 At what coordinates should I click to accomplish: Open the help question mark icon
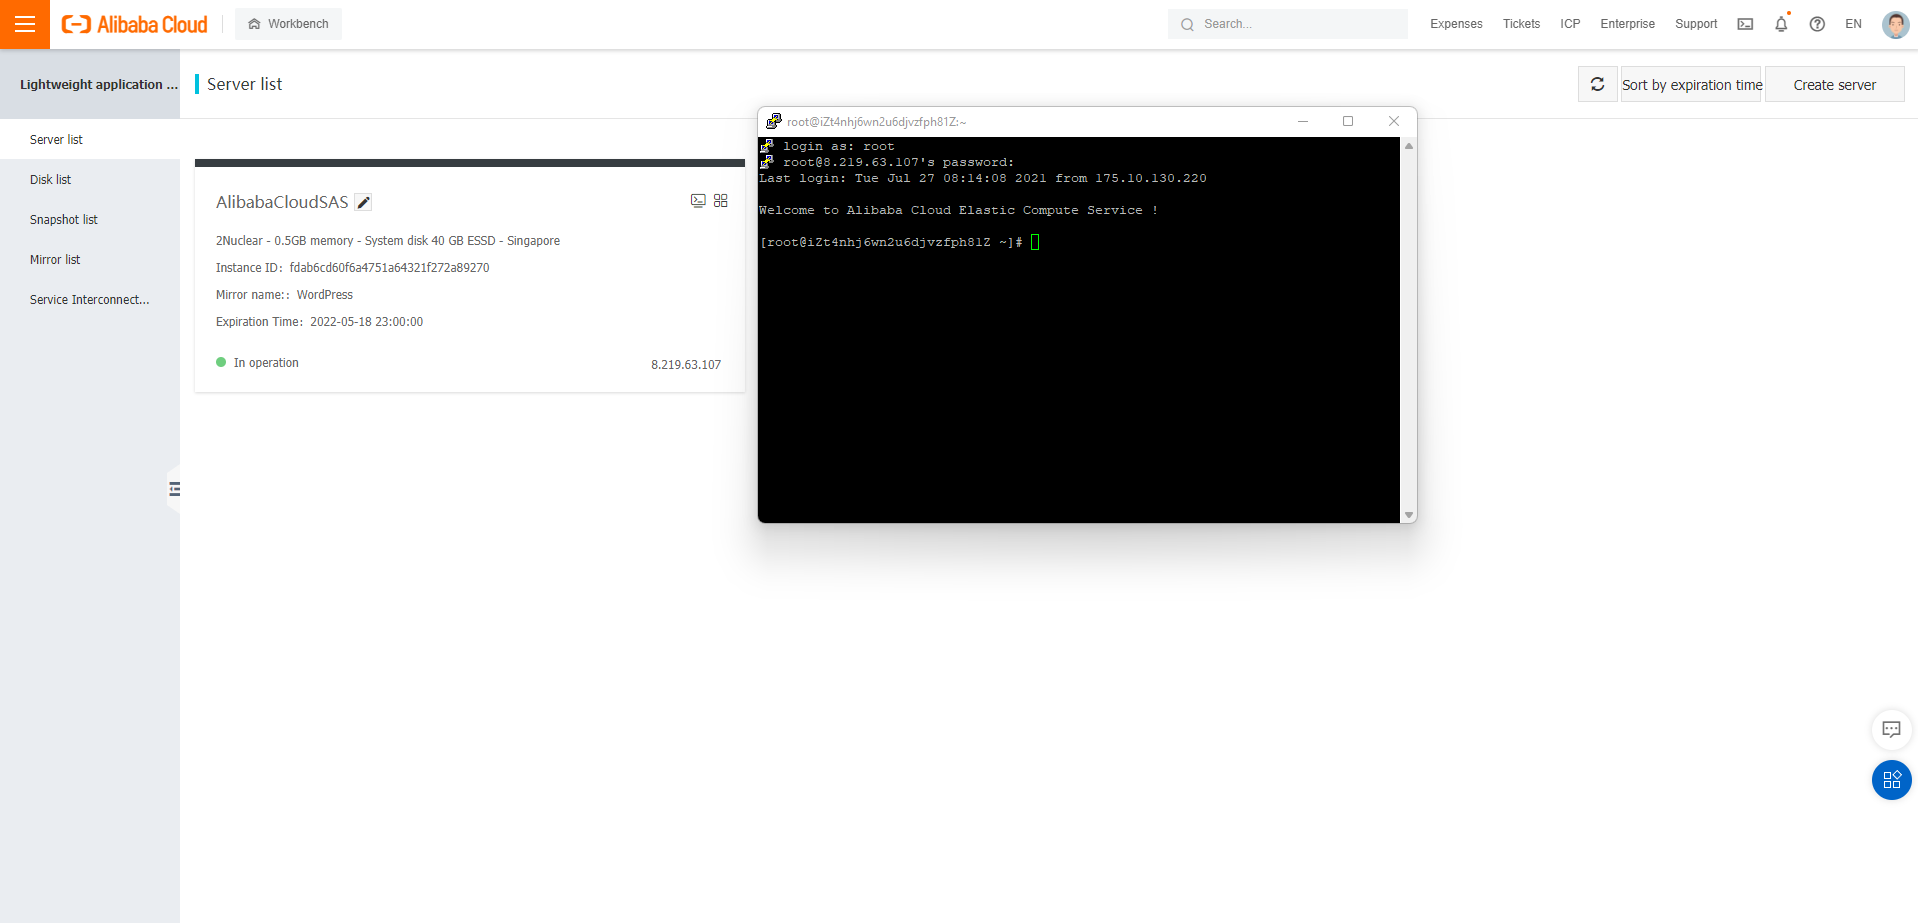pos(1817,24)
